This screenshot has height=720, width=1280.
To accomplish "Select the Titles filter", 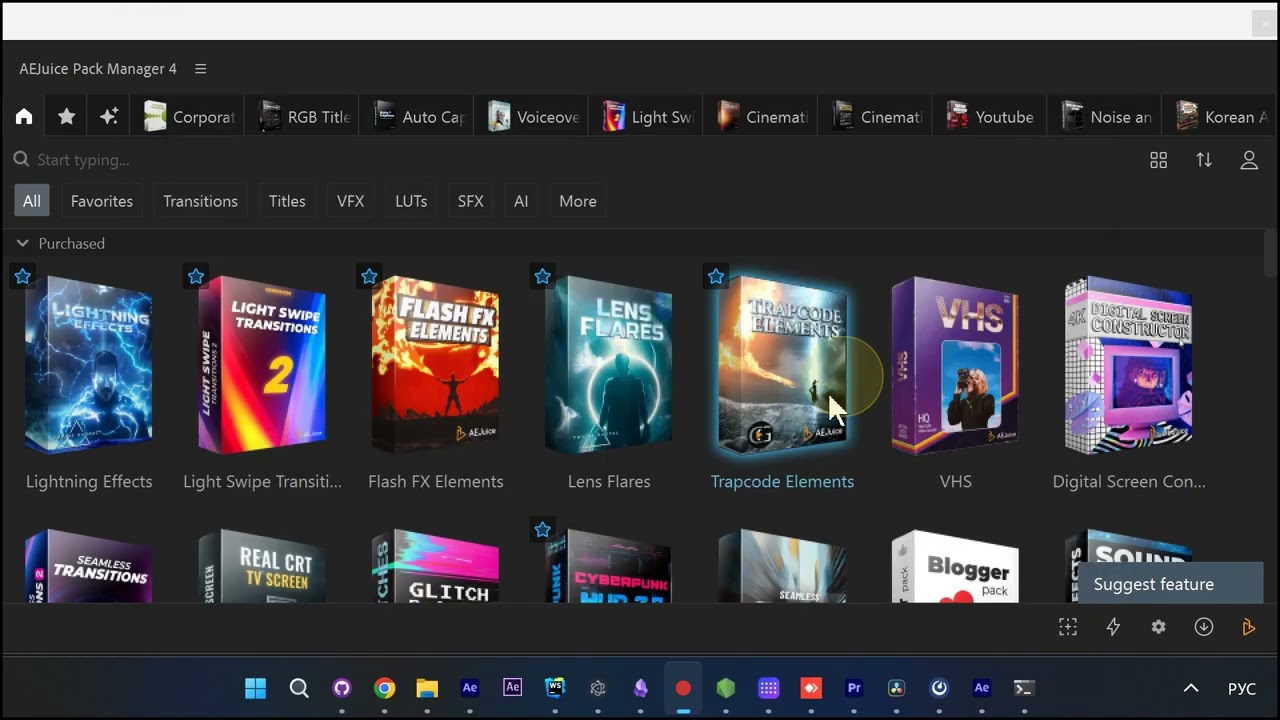I will (287, 201).
